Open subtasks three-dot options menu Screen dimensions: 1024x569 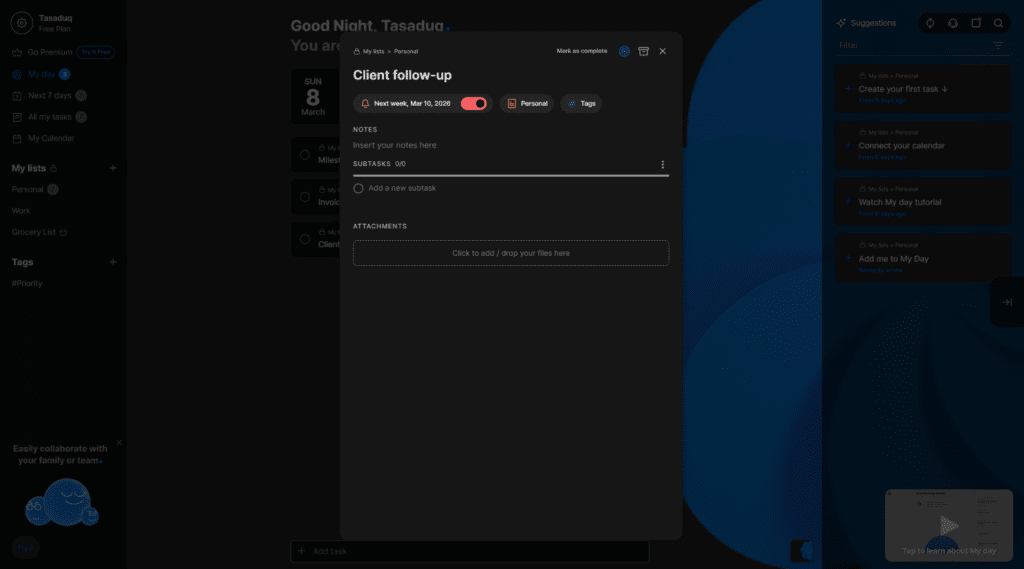[662, 165]
